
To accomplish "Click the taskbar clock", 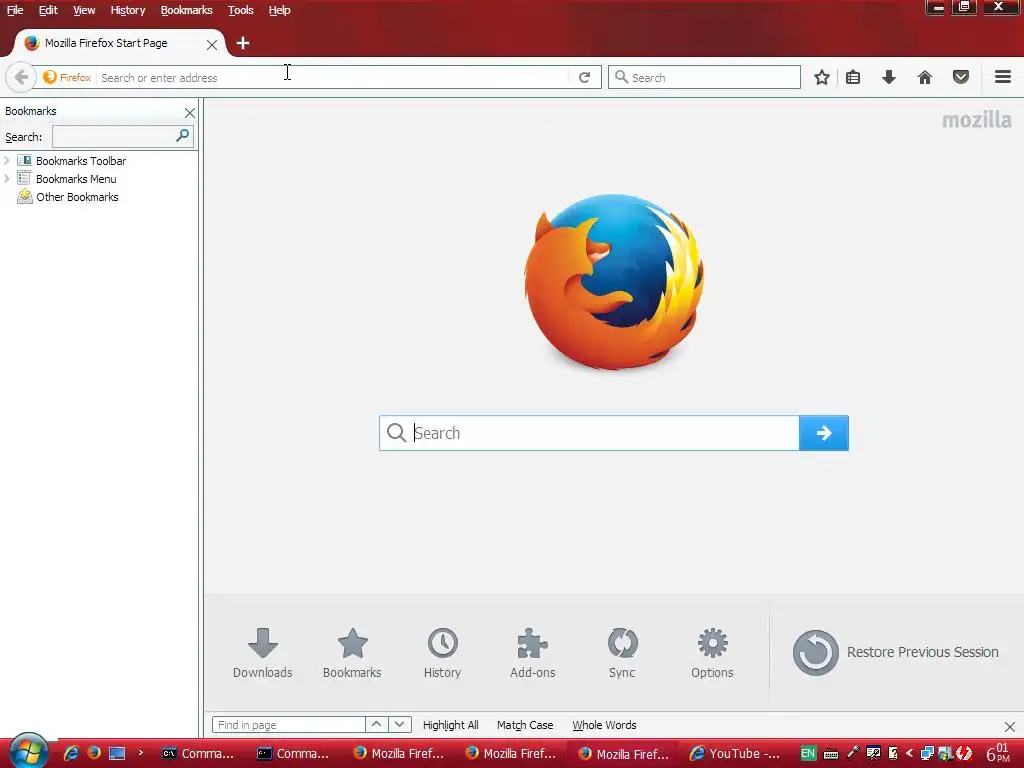I will 999,753.
